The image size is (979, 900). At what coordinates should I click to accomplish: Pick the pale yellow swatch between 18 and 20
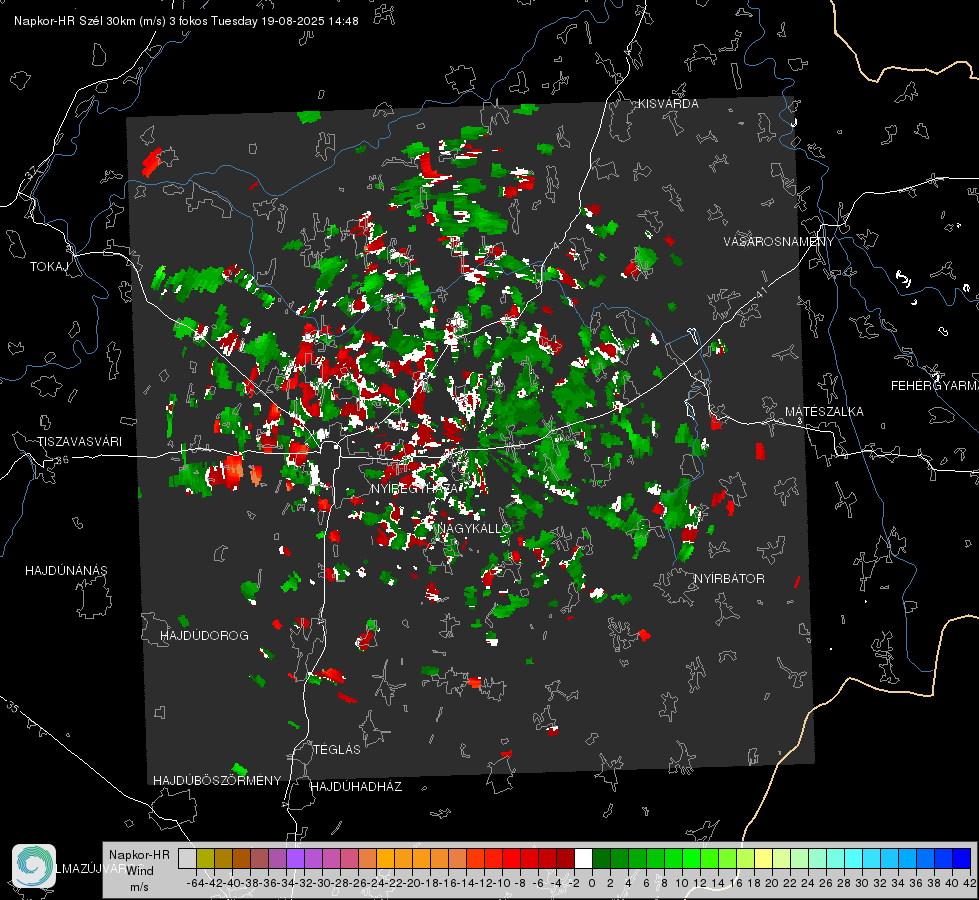[764, 858]
